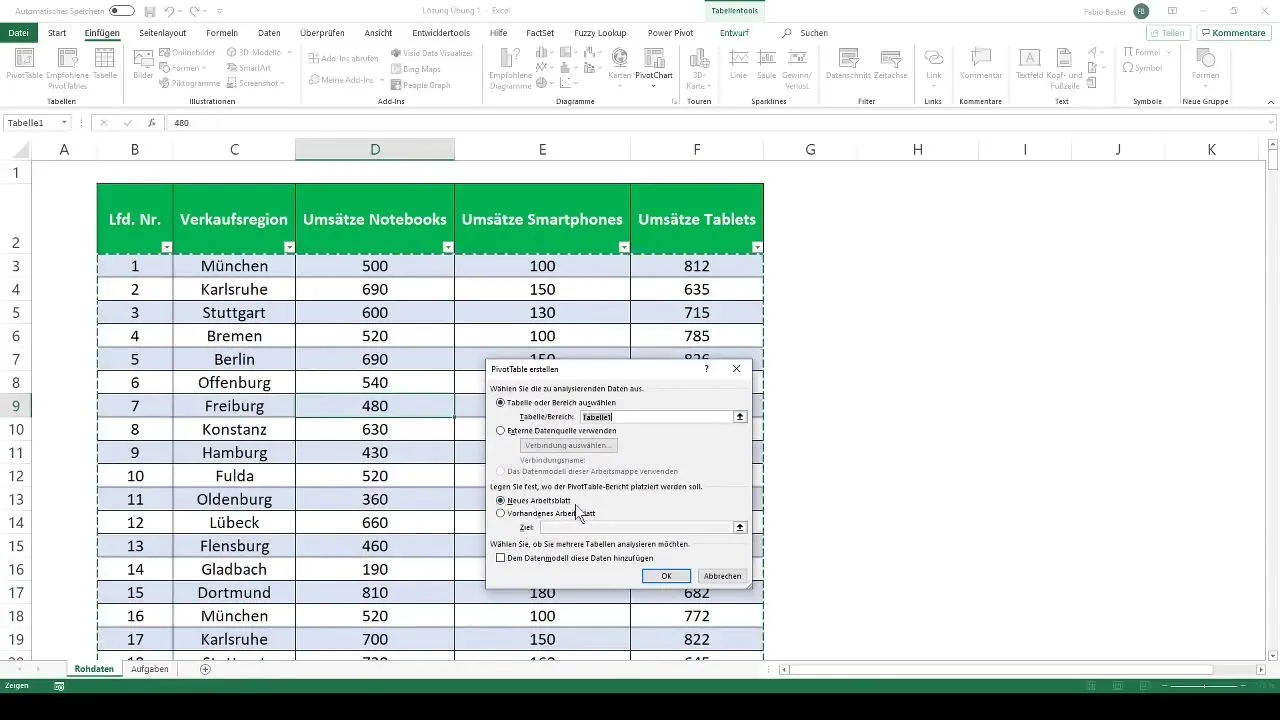This screenshot has height=720, width=1280.
Task: Select 'Tabelle oder Bereich auswählen' radio button
Action: (501, 402)
